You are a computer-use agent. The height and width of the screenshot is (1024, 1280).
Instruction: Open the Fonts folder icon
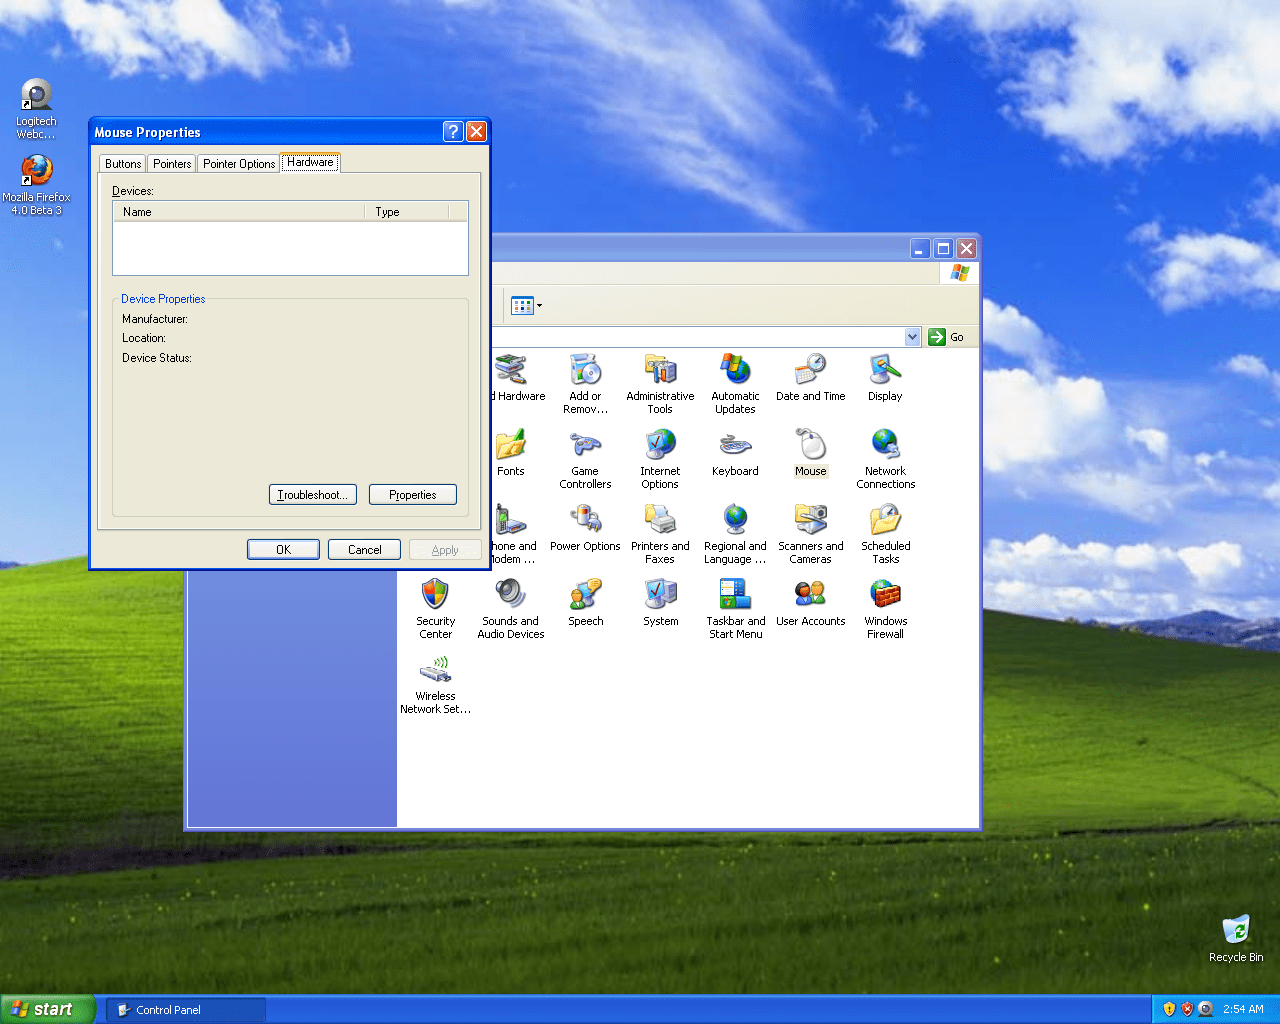click(511, 452)
